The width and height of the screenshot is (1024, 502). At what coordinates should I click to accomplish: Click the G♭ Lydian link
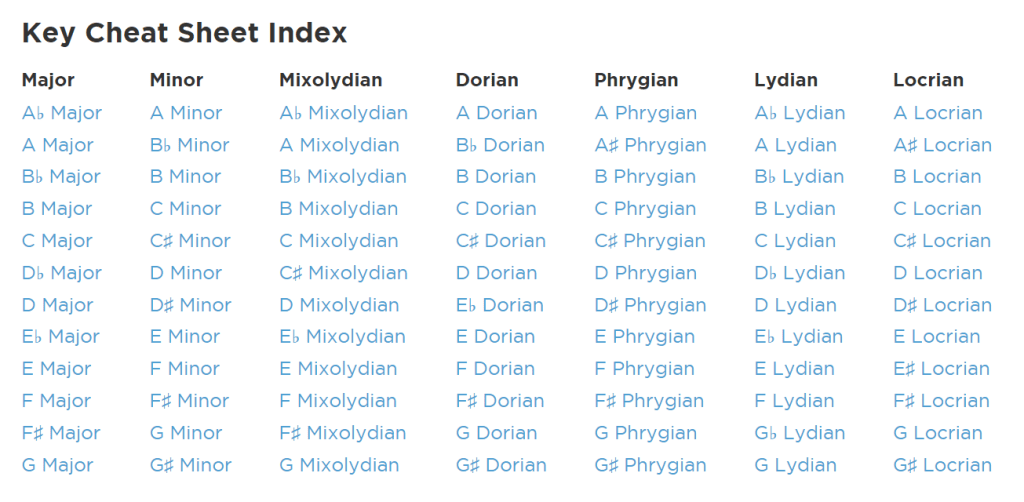(799, 433)
